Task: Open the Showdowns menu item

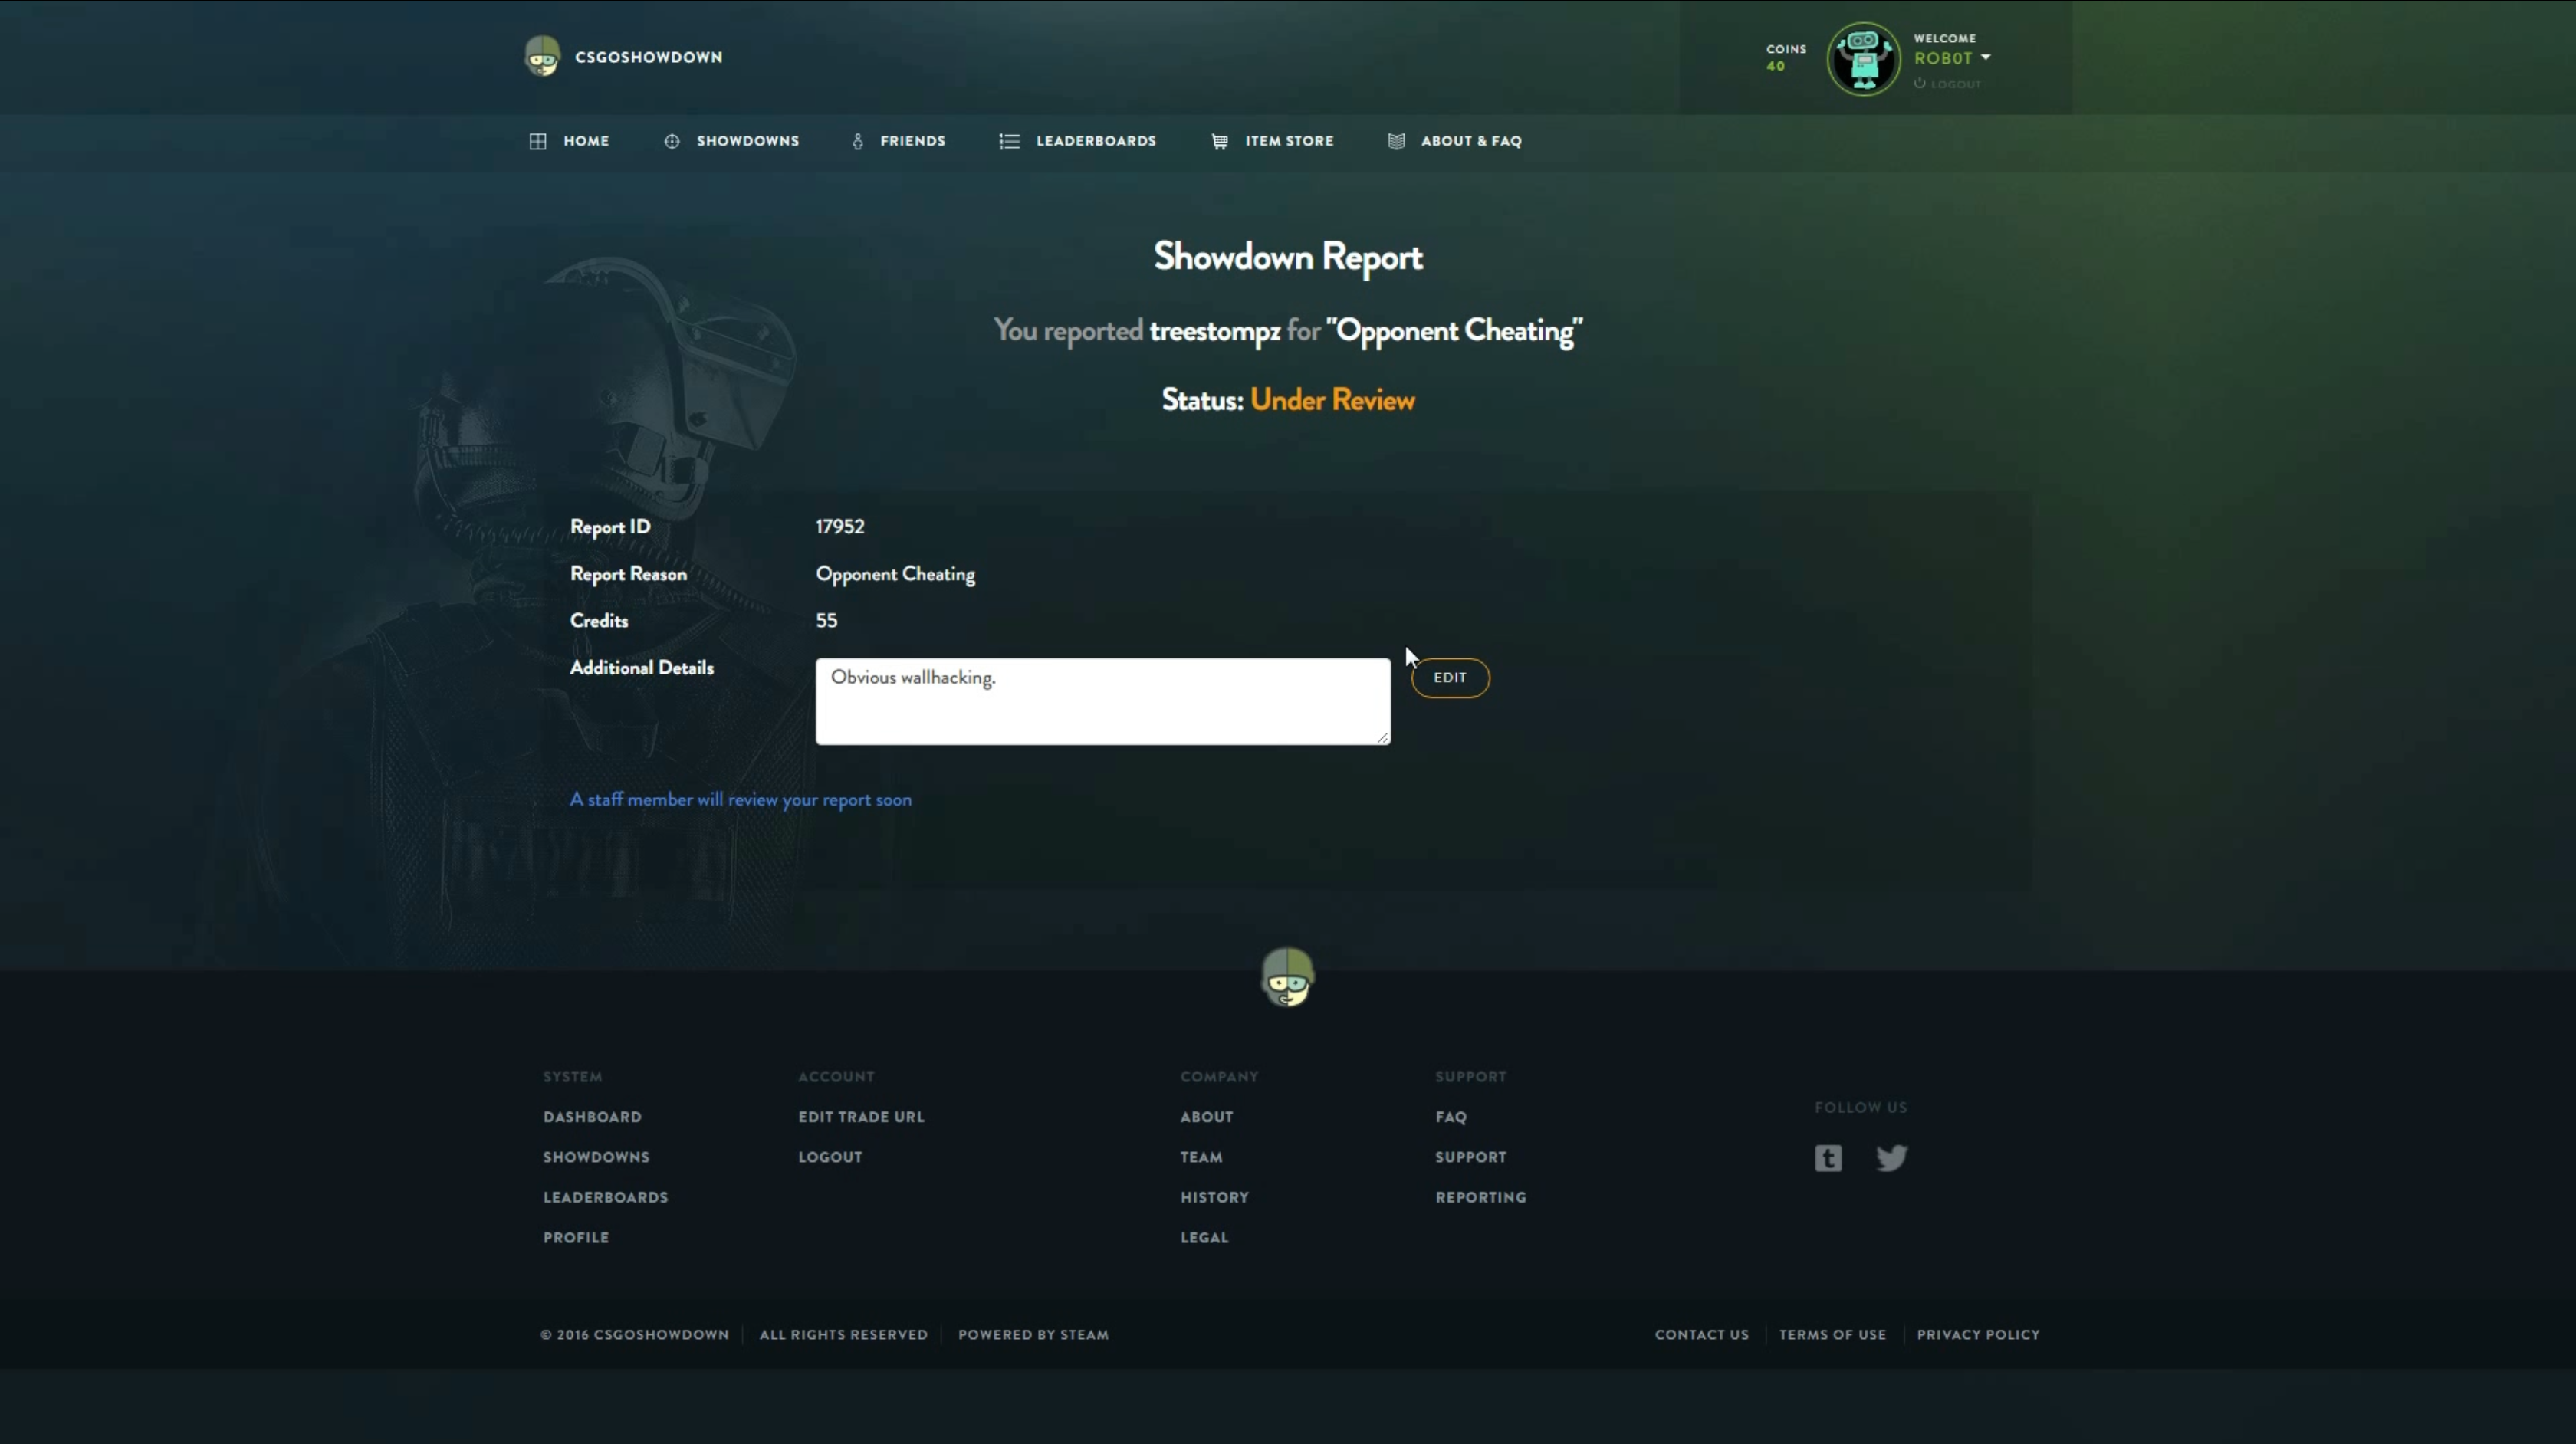Action: [731, 141]
